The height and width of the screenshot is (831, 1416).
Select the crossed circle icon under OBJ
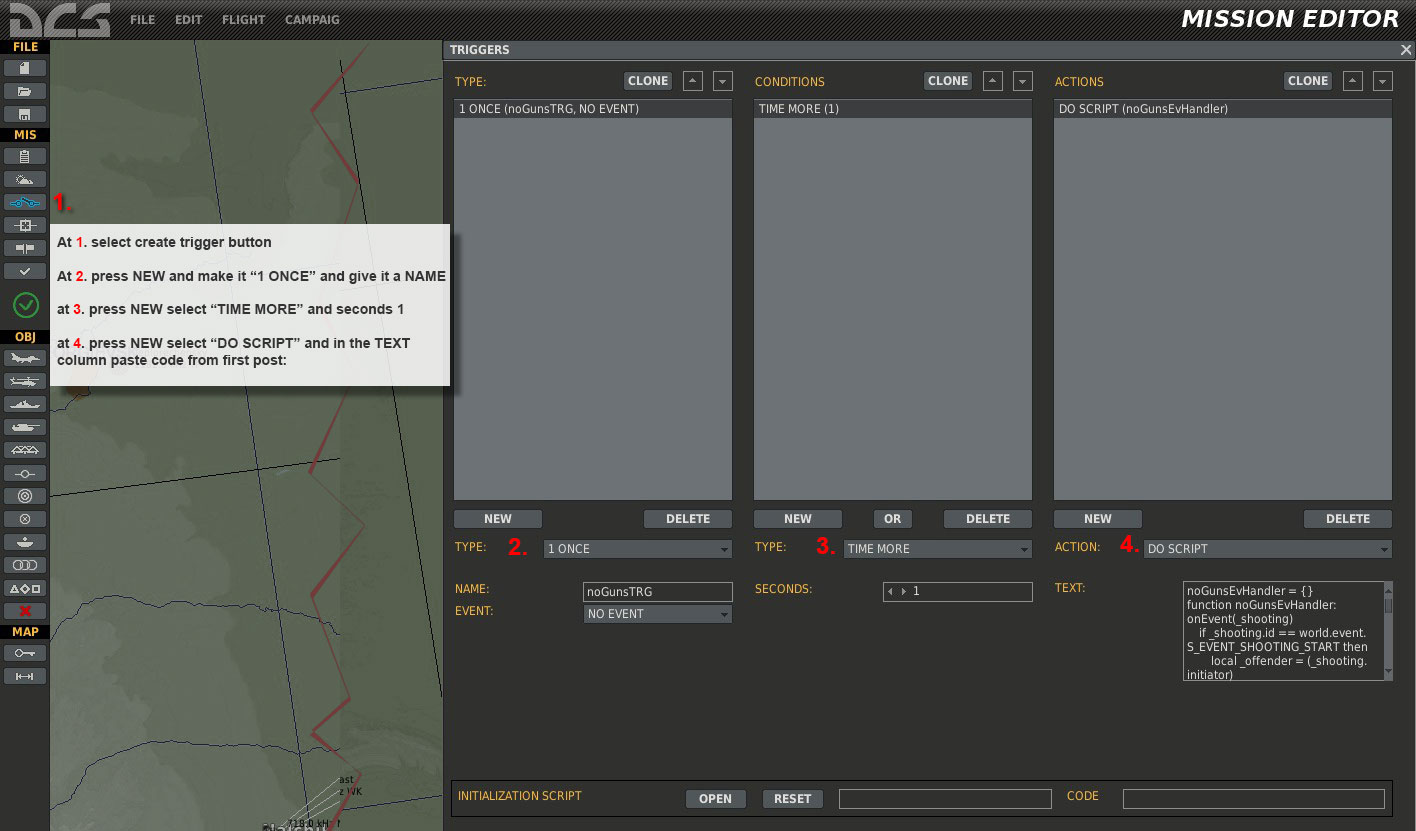(x=25, y=519)
